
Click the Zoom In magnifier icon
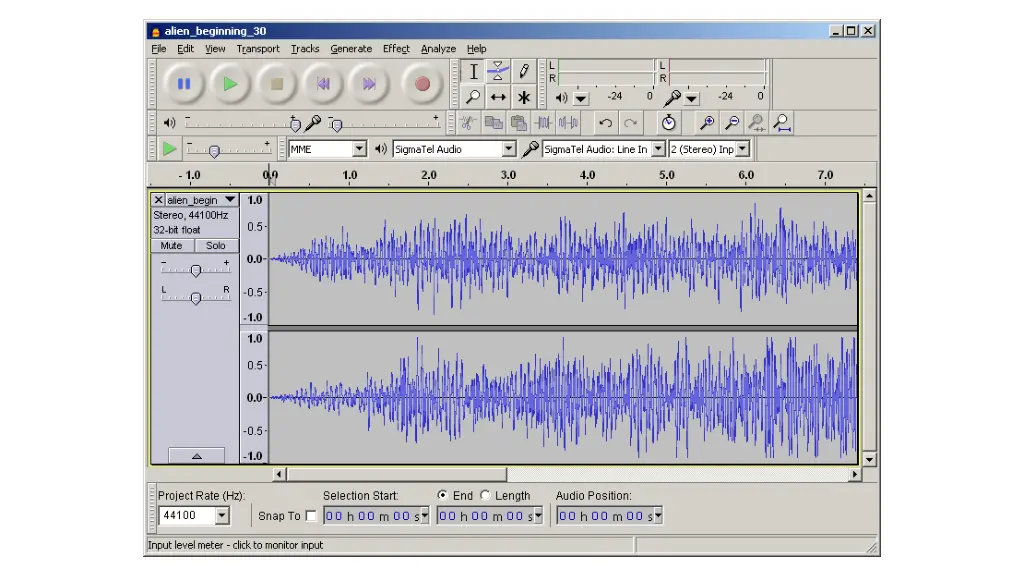pos(707,123)
